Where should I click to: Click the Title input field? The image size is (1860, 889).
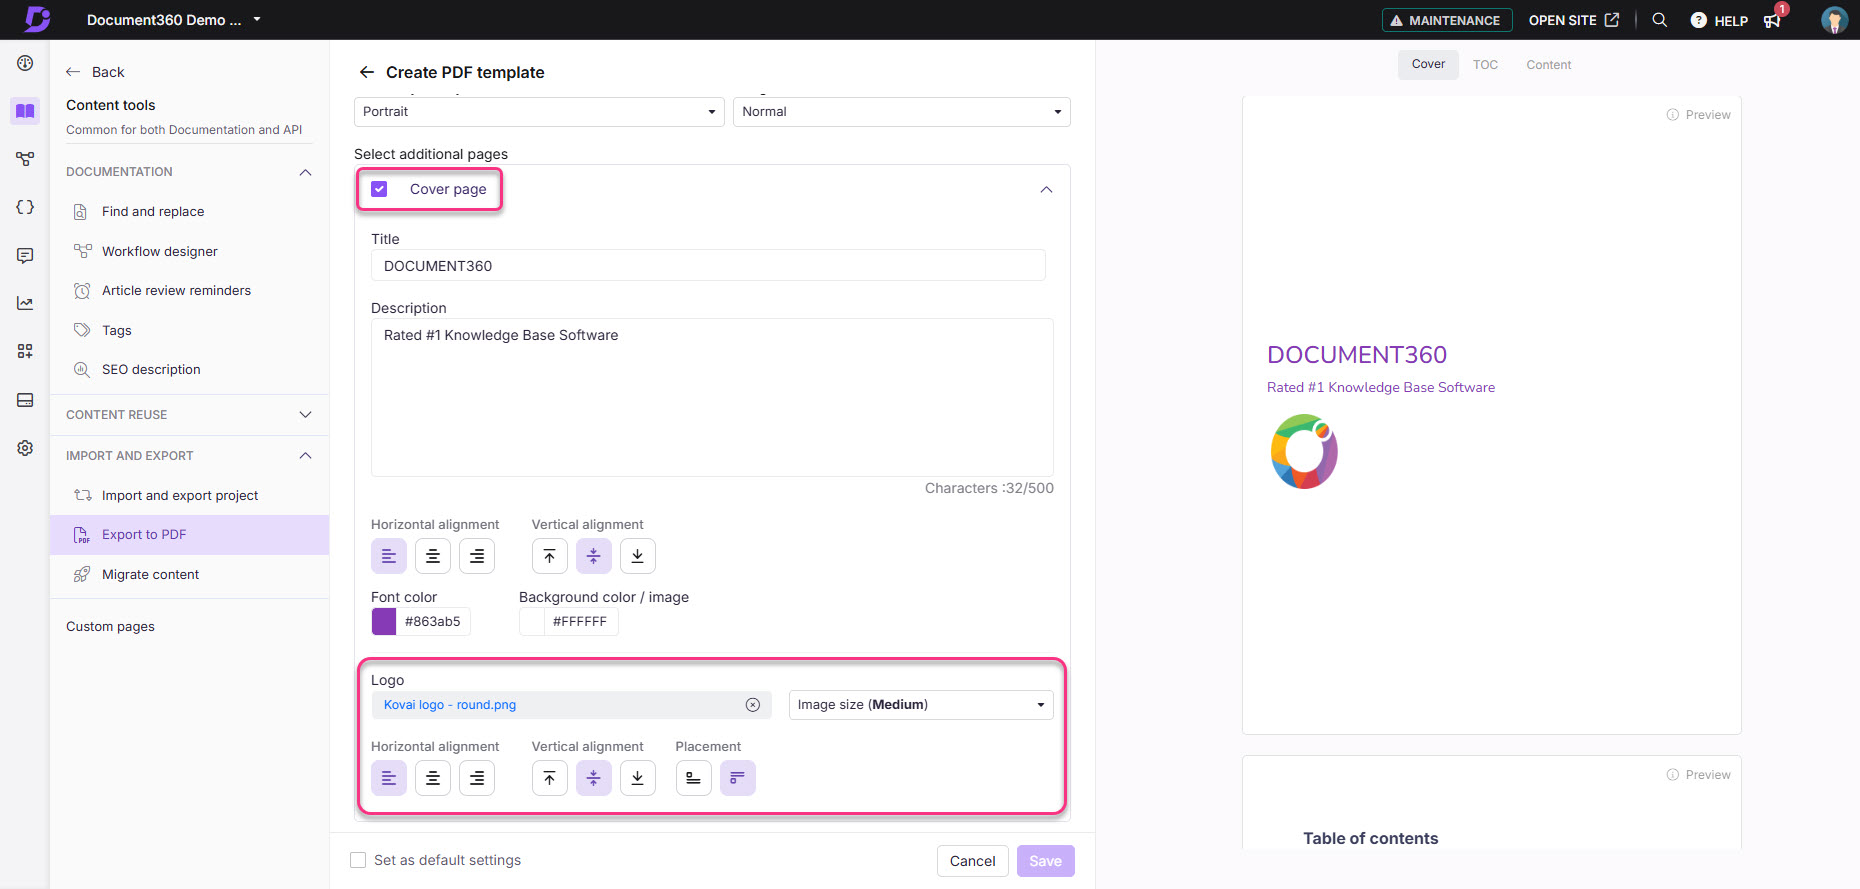[708, 266]
